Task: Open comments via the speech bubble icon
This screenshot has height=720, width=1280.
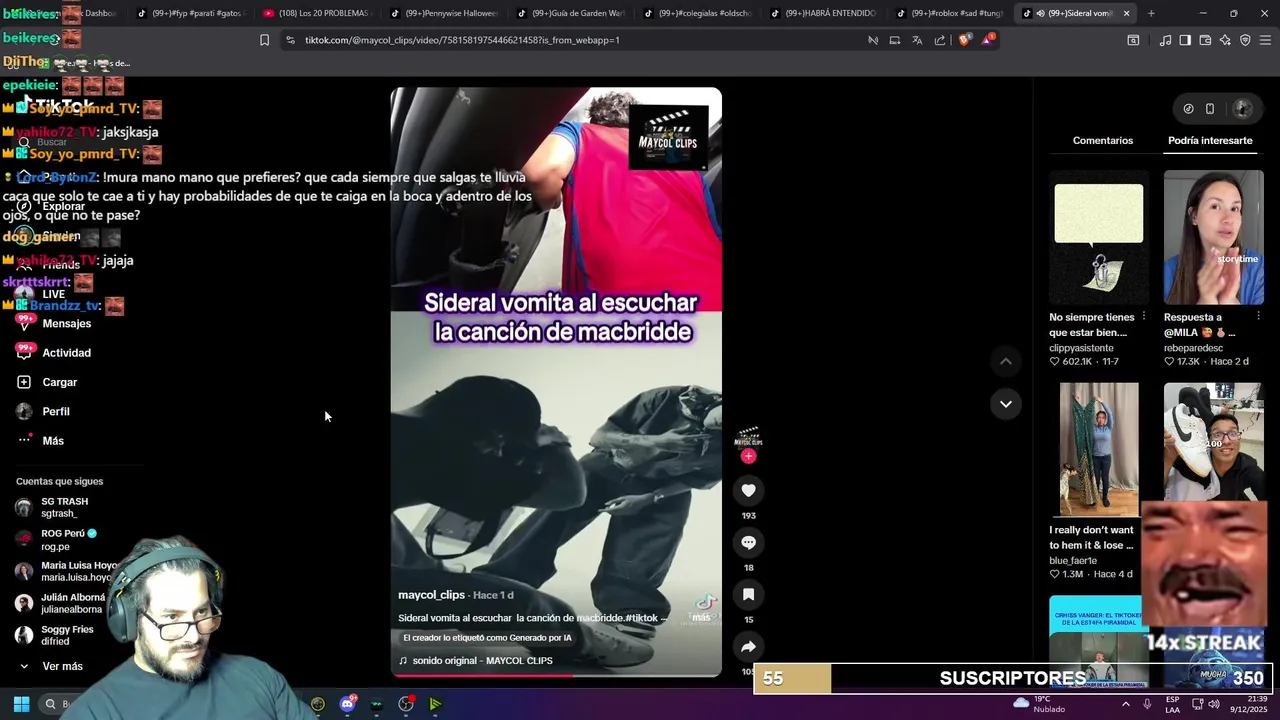Action: [x=748, y=542]
